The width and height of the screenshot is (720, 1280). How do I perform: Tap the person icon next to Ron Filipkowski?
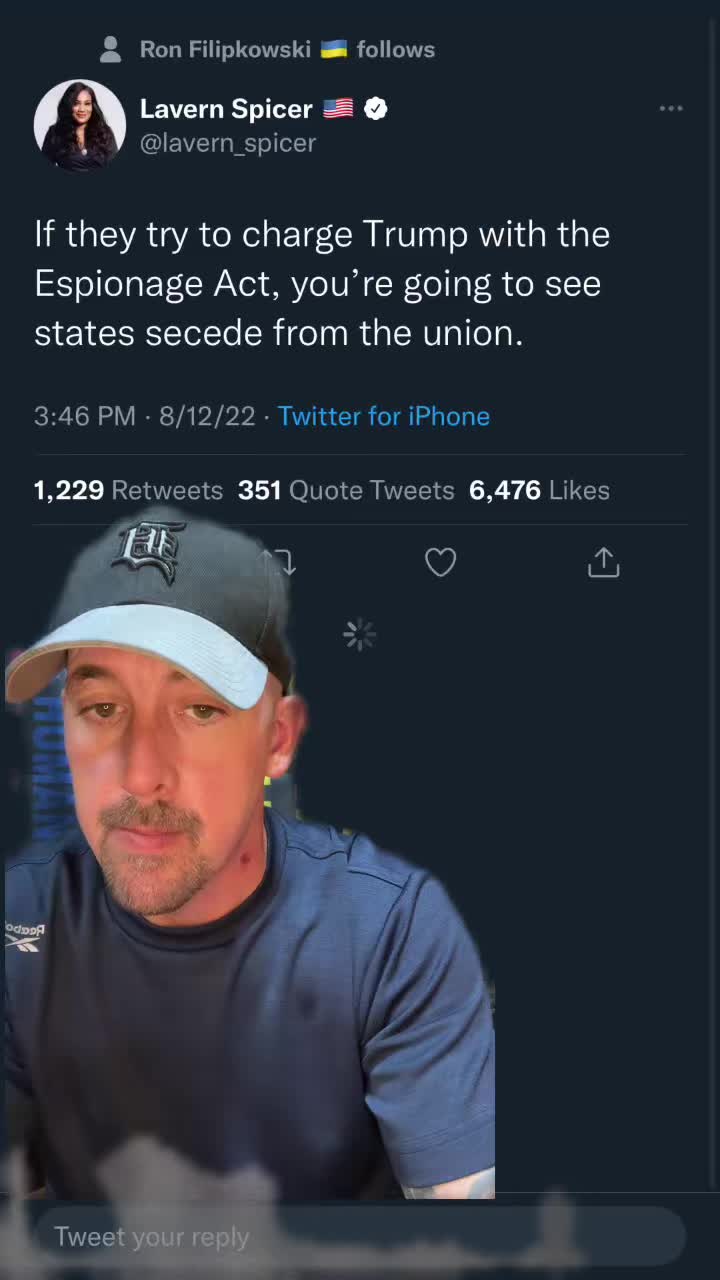point(112,49)
